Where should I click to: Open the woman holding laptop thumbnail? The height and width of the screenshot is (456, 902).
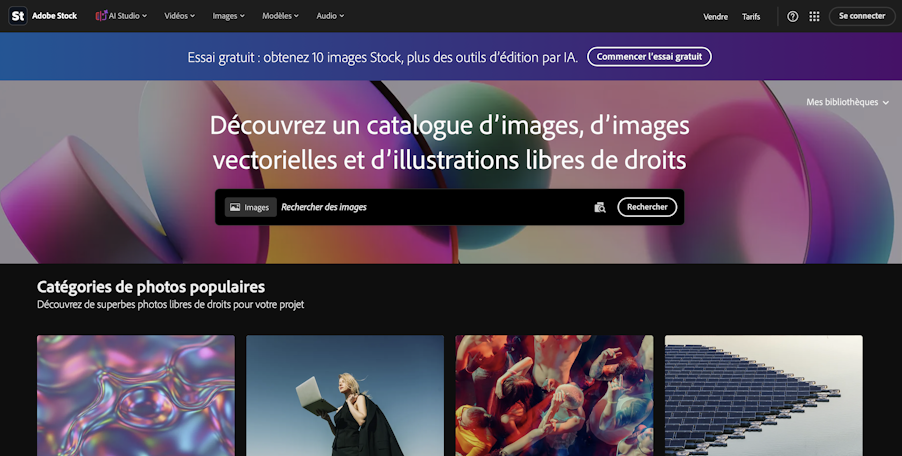[345, 396]
